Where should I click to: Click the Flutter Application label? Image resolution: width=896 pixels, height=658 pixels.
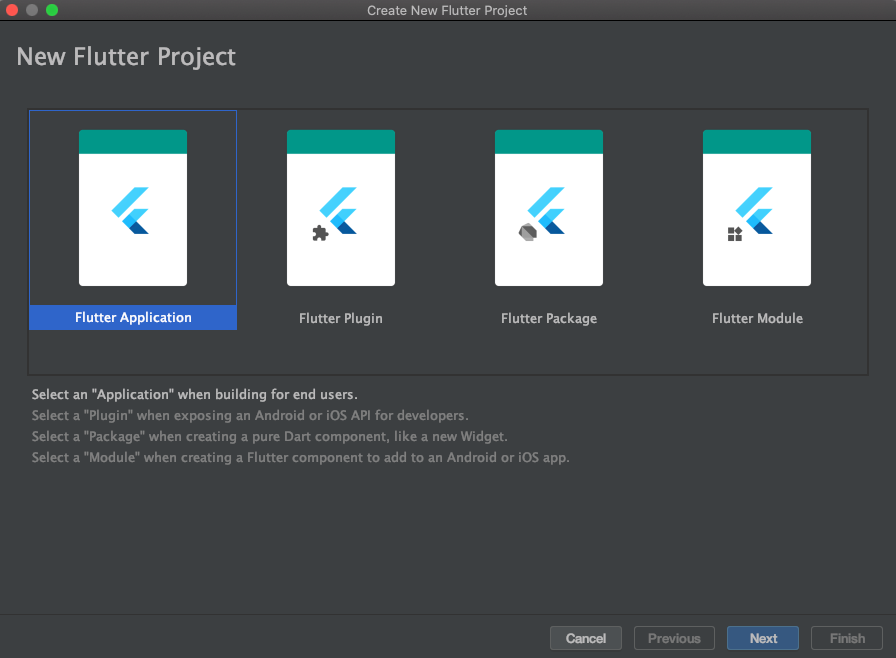coord(133,318)
